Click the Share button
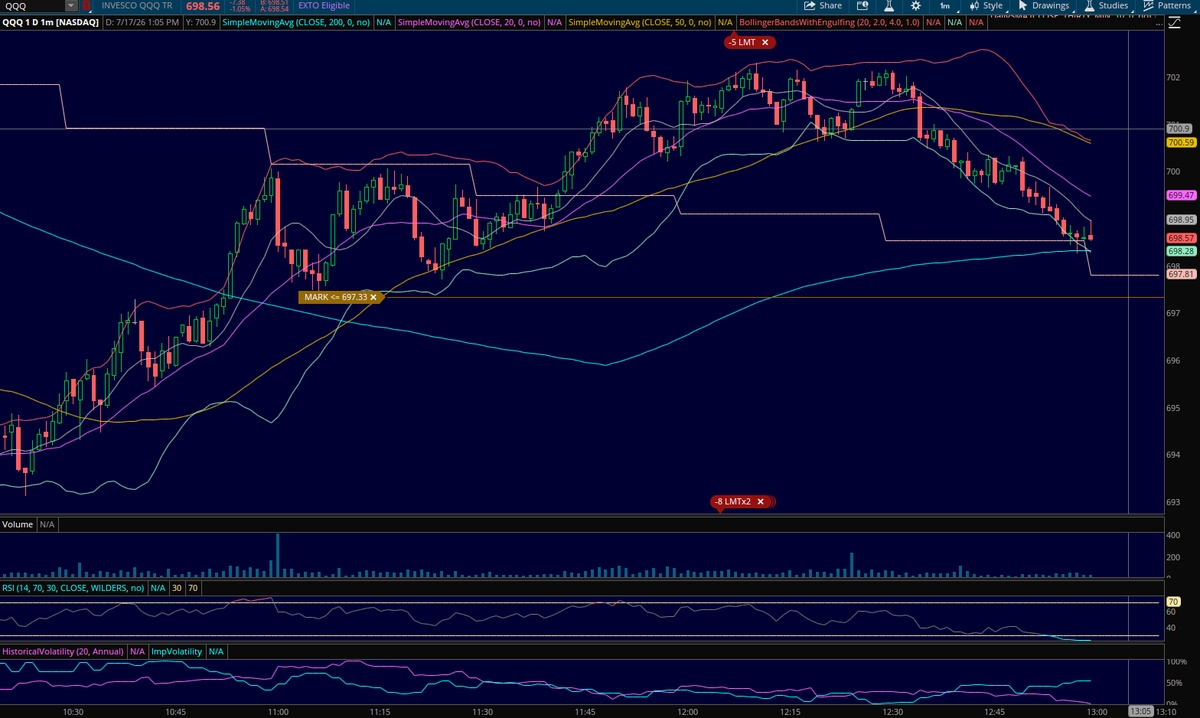This screenshot has height=718, width=1200. point(823,6)
